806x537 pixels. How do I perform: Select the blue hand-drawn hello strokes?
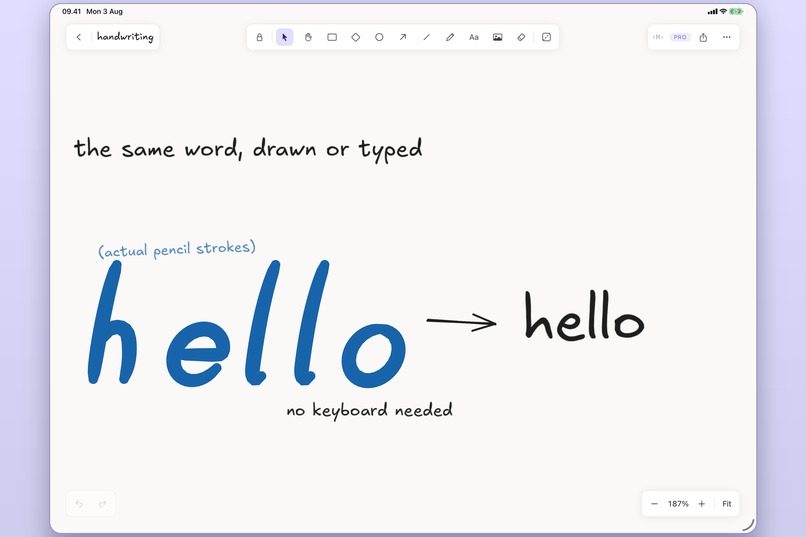click(x=247, y=323)
